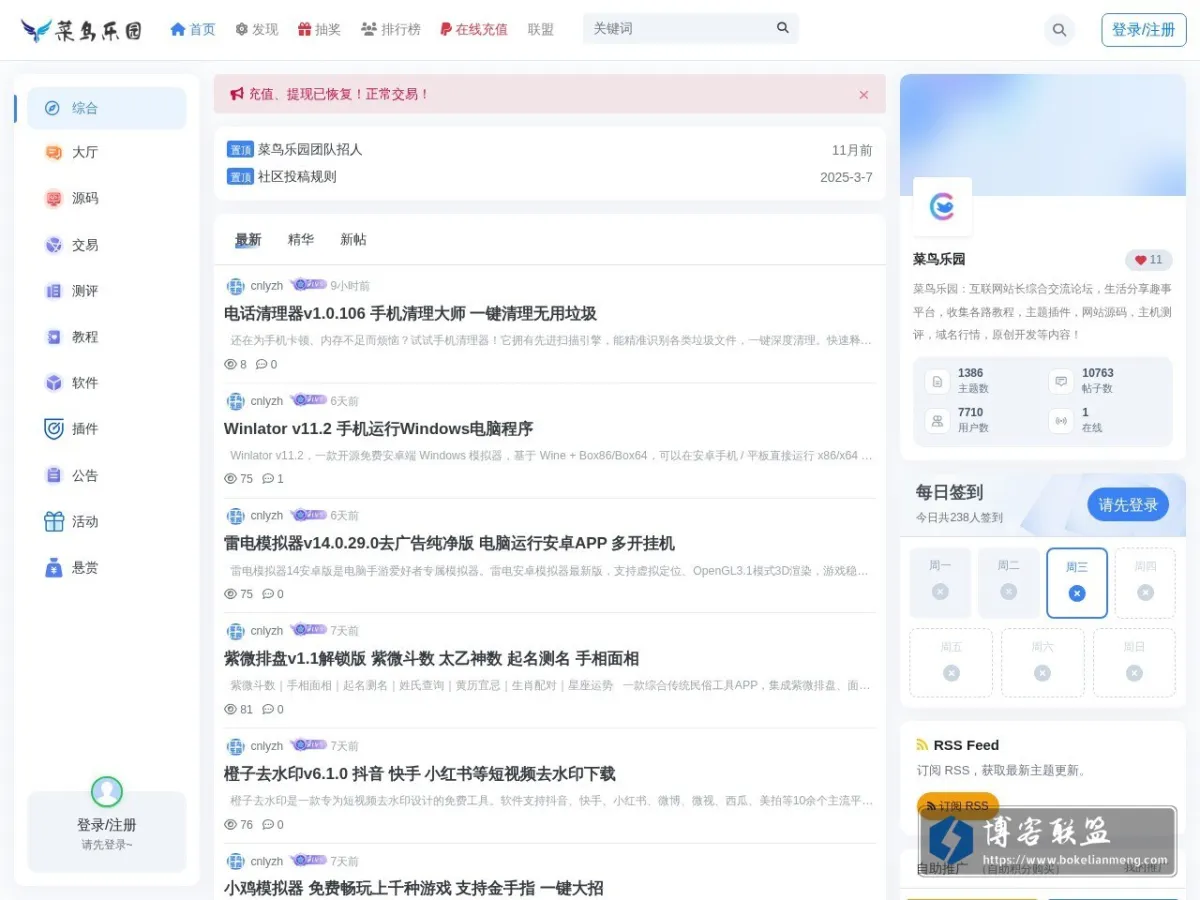The width and height of the screenshot is (1200, 900).
Task: Select 教程 icon in sidebar
Action: (53, 337)
